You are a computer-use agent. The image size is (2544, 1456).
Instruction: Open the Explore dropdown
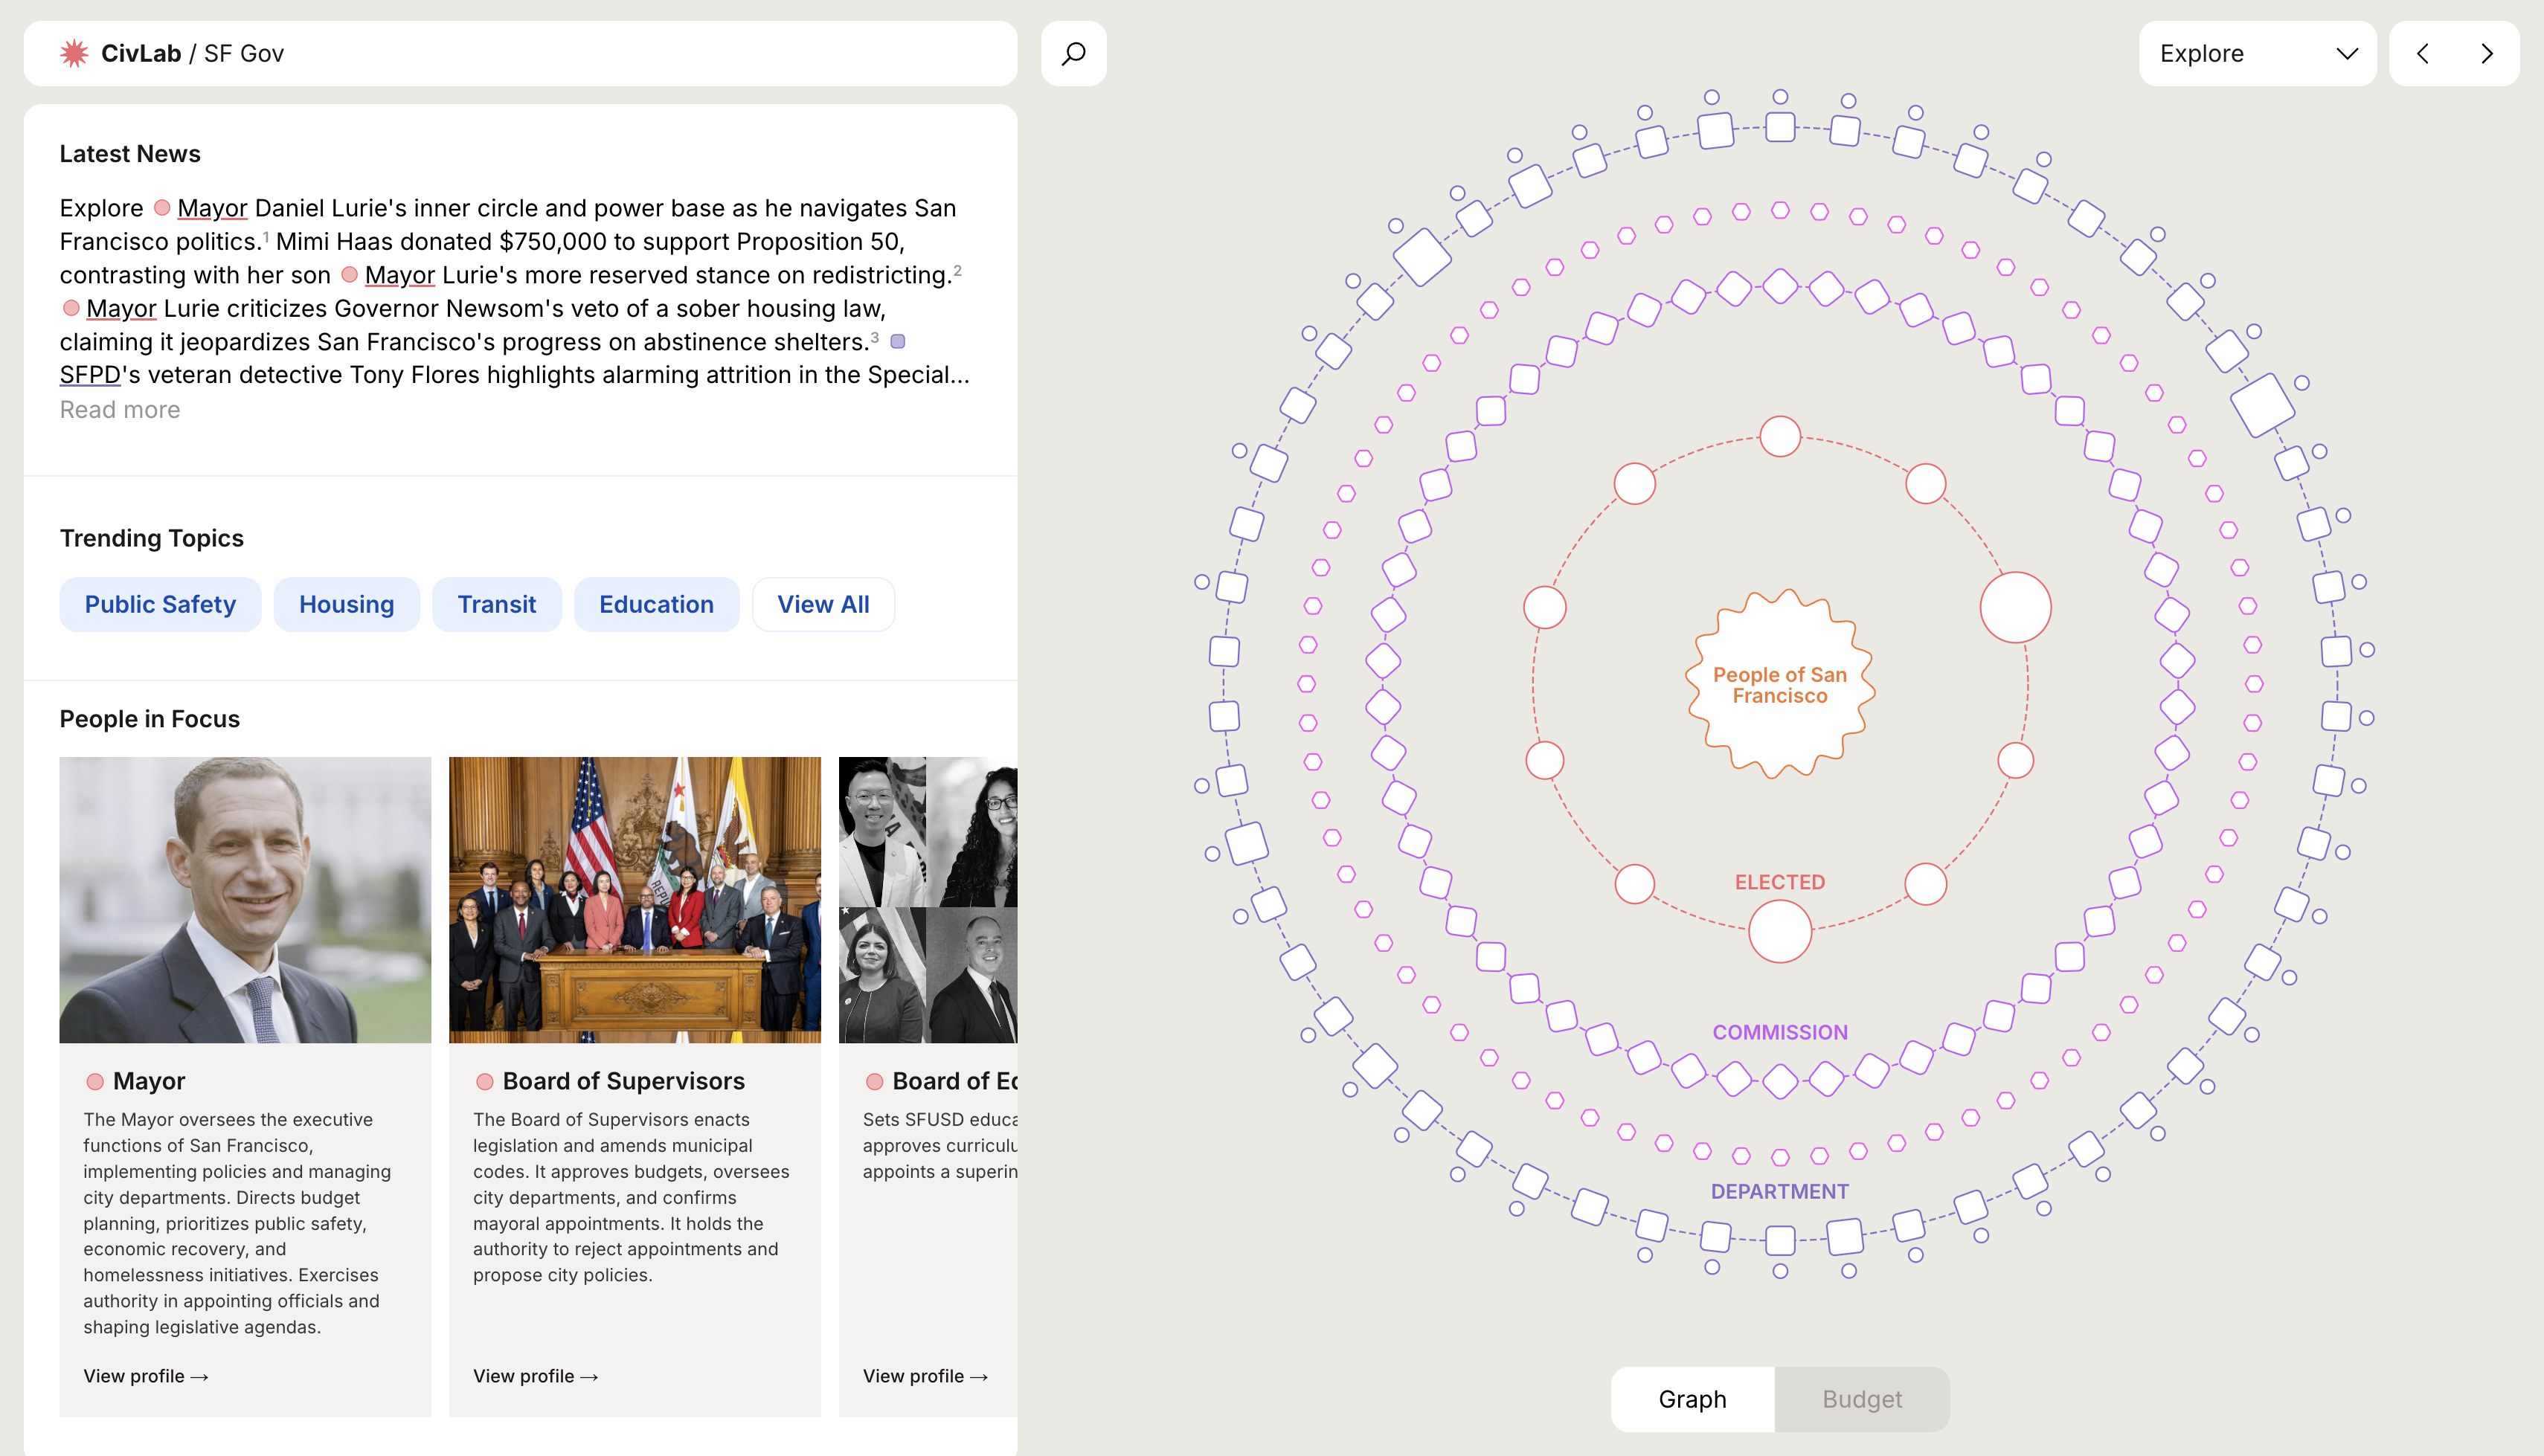click(x=2257, y=53)
